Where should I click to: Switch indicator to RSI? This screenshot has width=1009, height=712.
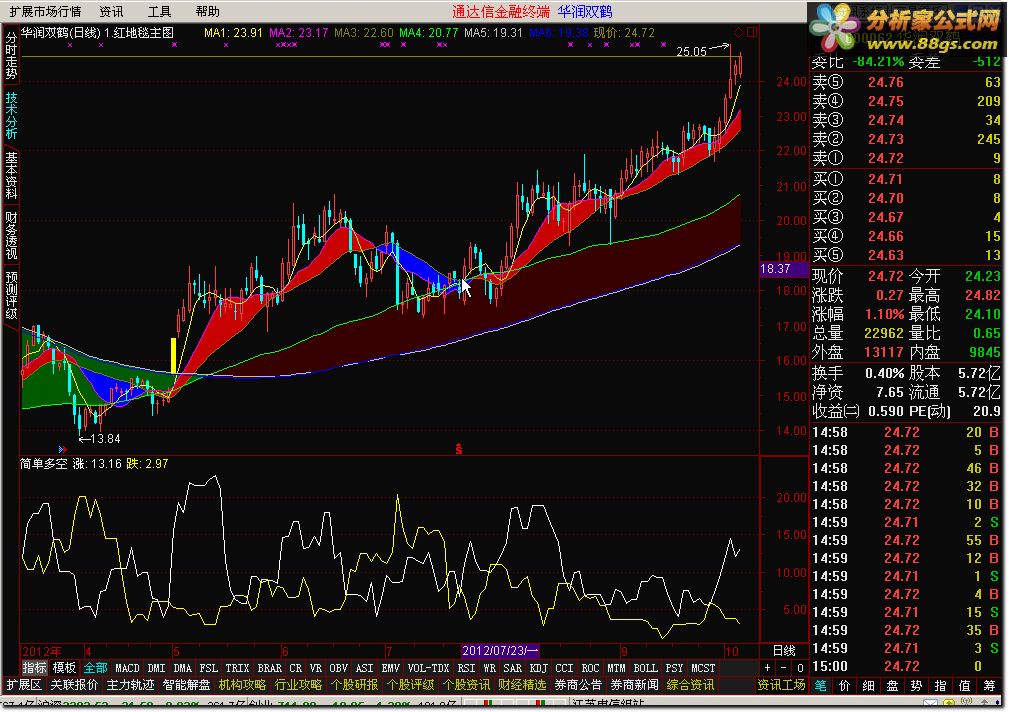[466, 668]
